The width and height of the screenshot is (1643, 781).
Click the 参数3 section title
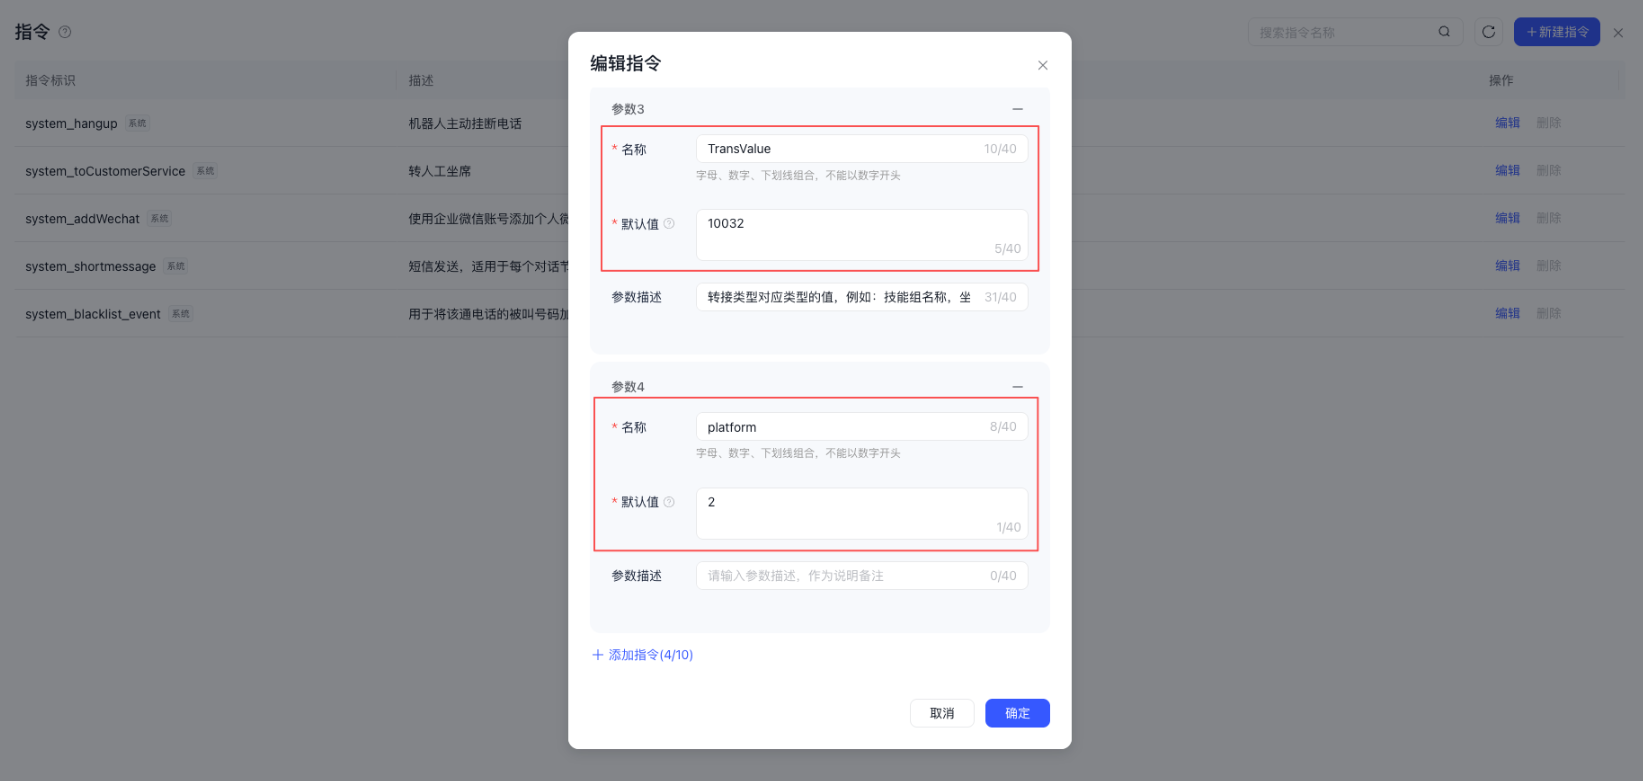pyautogui.click(x=628, y=109)
